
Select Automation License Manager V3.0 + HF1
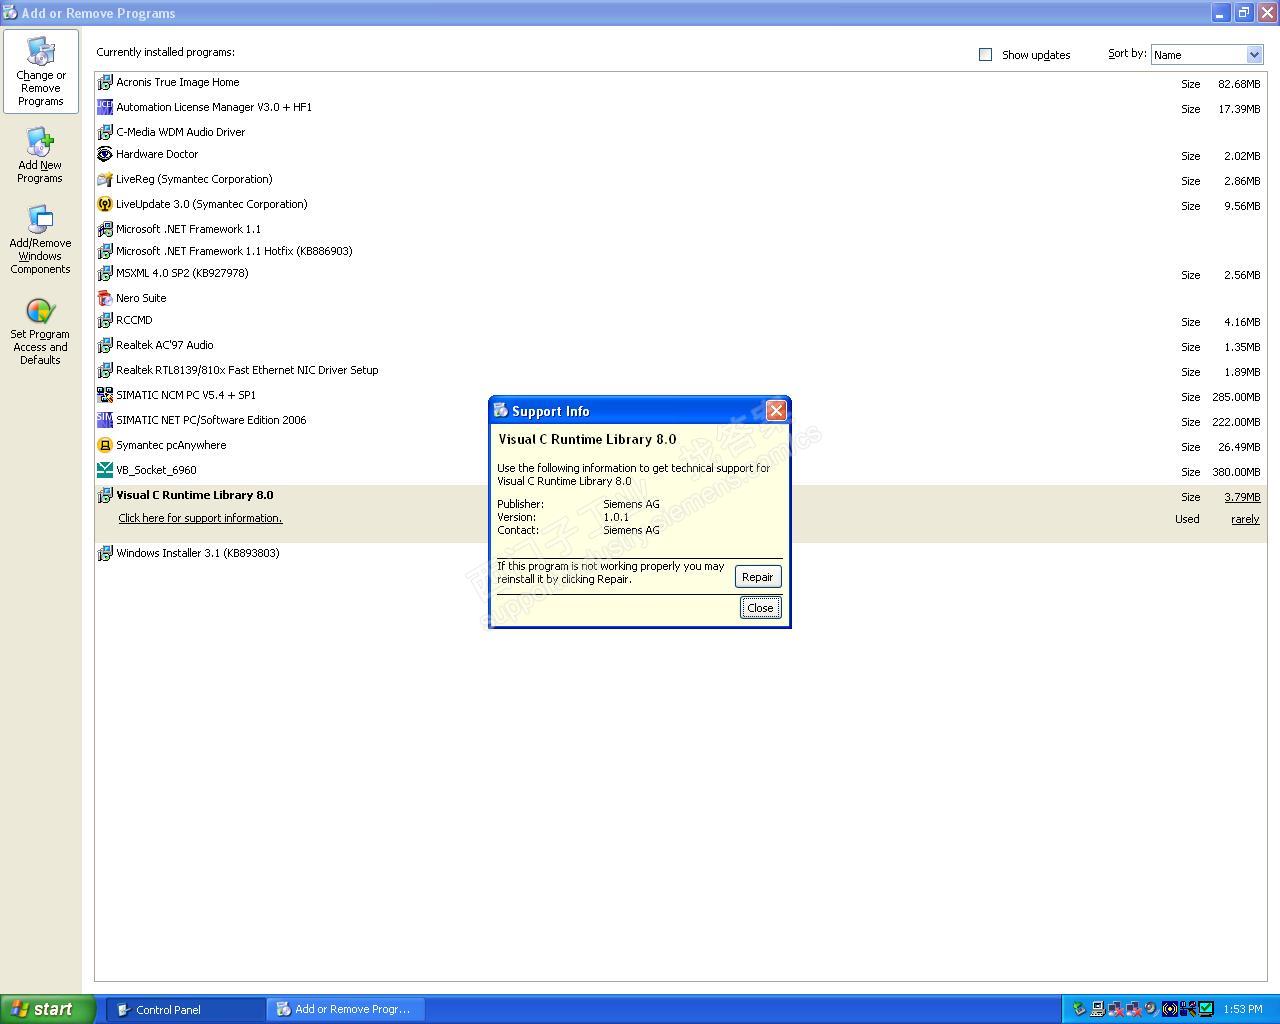tap(680, 108)
